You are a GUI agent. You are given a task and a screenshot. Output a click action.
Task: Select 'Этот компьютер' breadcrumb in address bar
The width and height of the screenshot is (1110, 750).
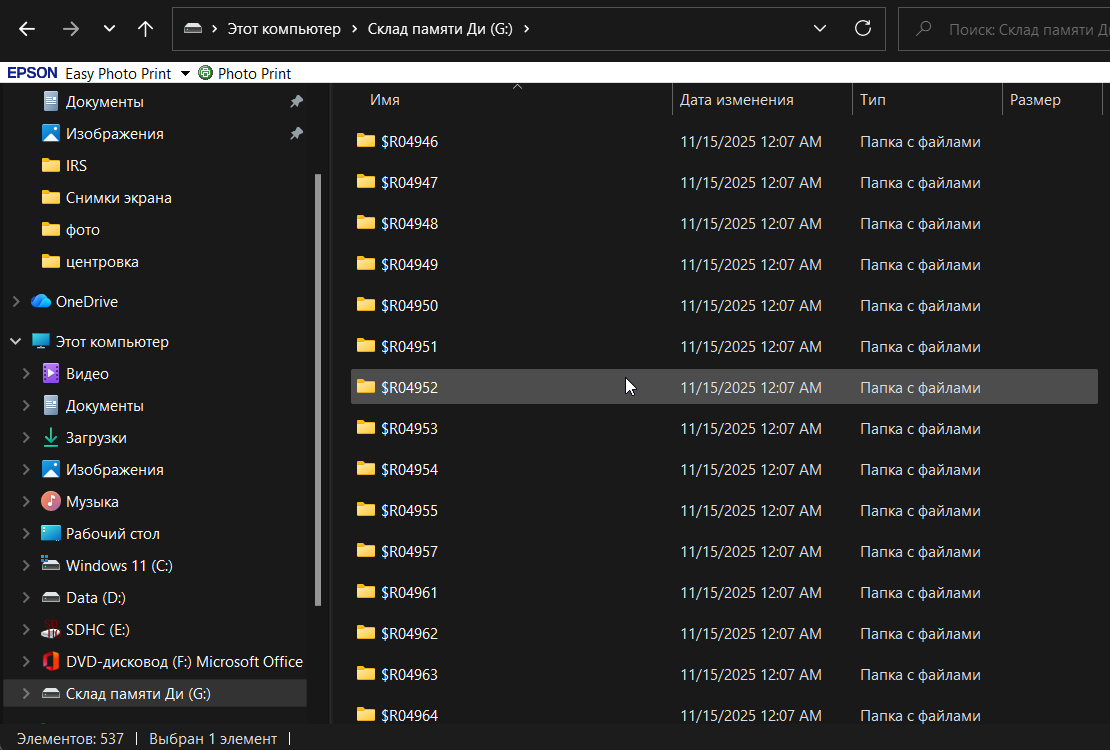[284, 29]
